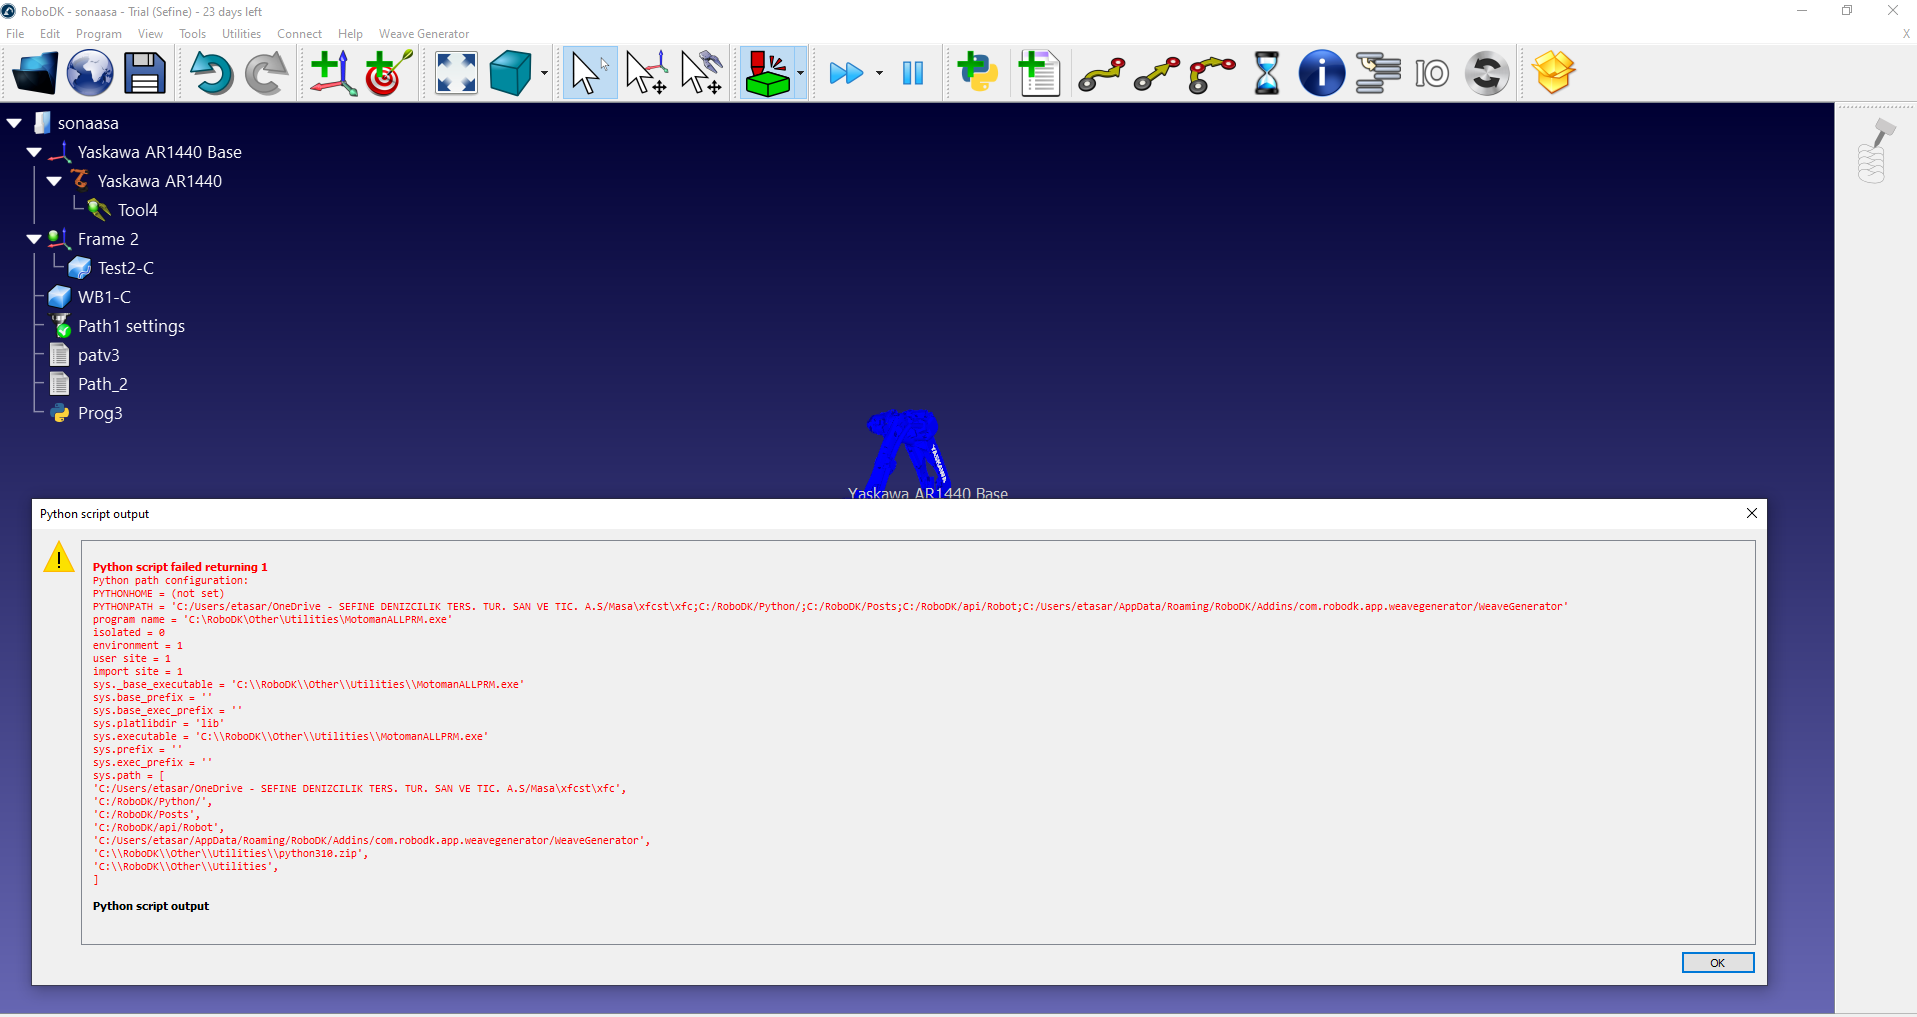Click the Set IO instruction icon

[1432, 73]
